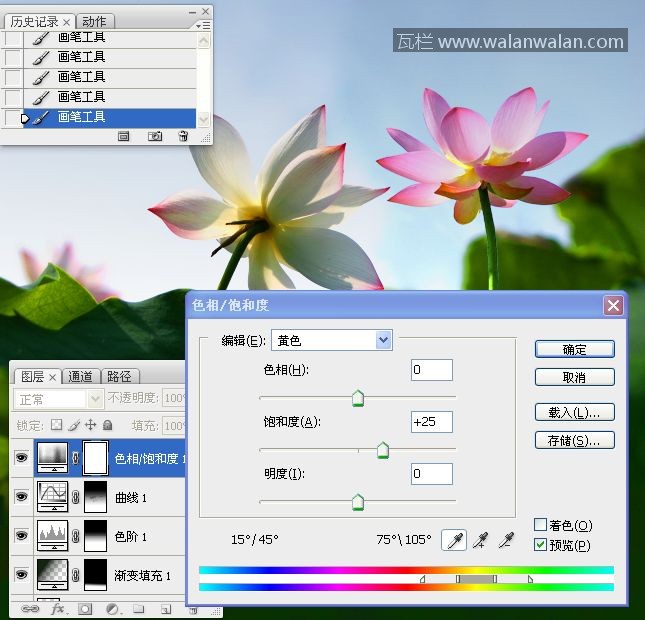Select the add-to-sample eyedropper
645x620 pixels.
pyautogui.click(x=481, y=540)
